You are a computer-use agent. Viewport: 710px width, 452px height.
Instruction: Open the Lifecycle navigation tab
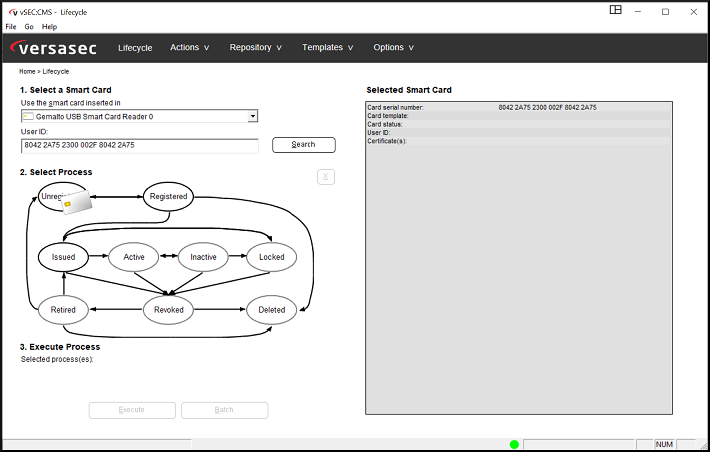click(135, 48)
